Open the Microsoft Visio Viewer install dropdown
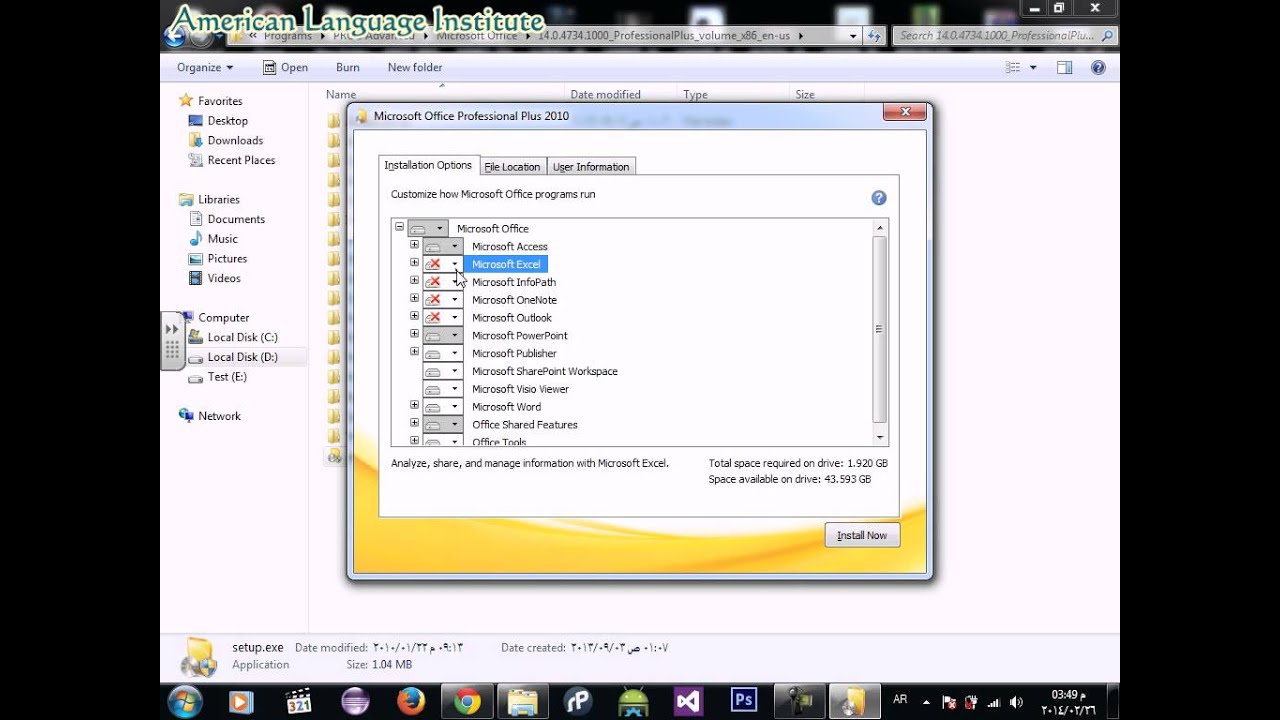Image resolution: width=1280 pixels, height=720 pixels. pos(443,389)
